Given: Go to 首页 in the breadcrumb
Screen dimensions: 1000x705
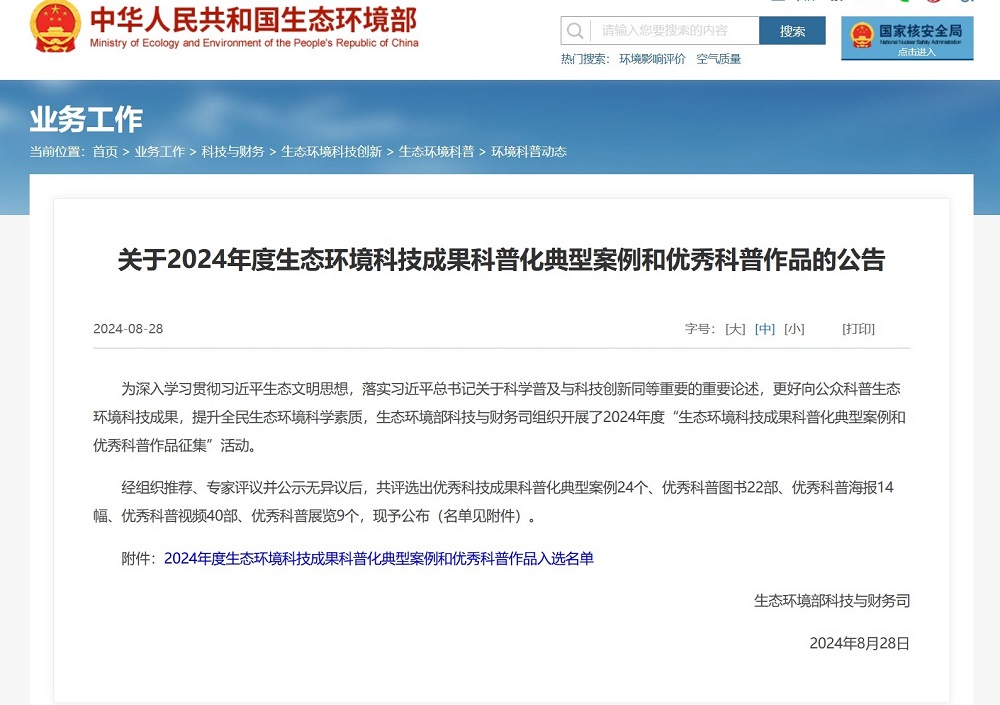Looking at the screenshot, I should 105,152.
